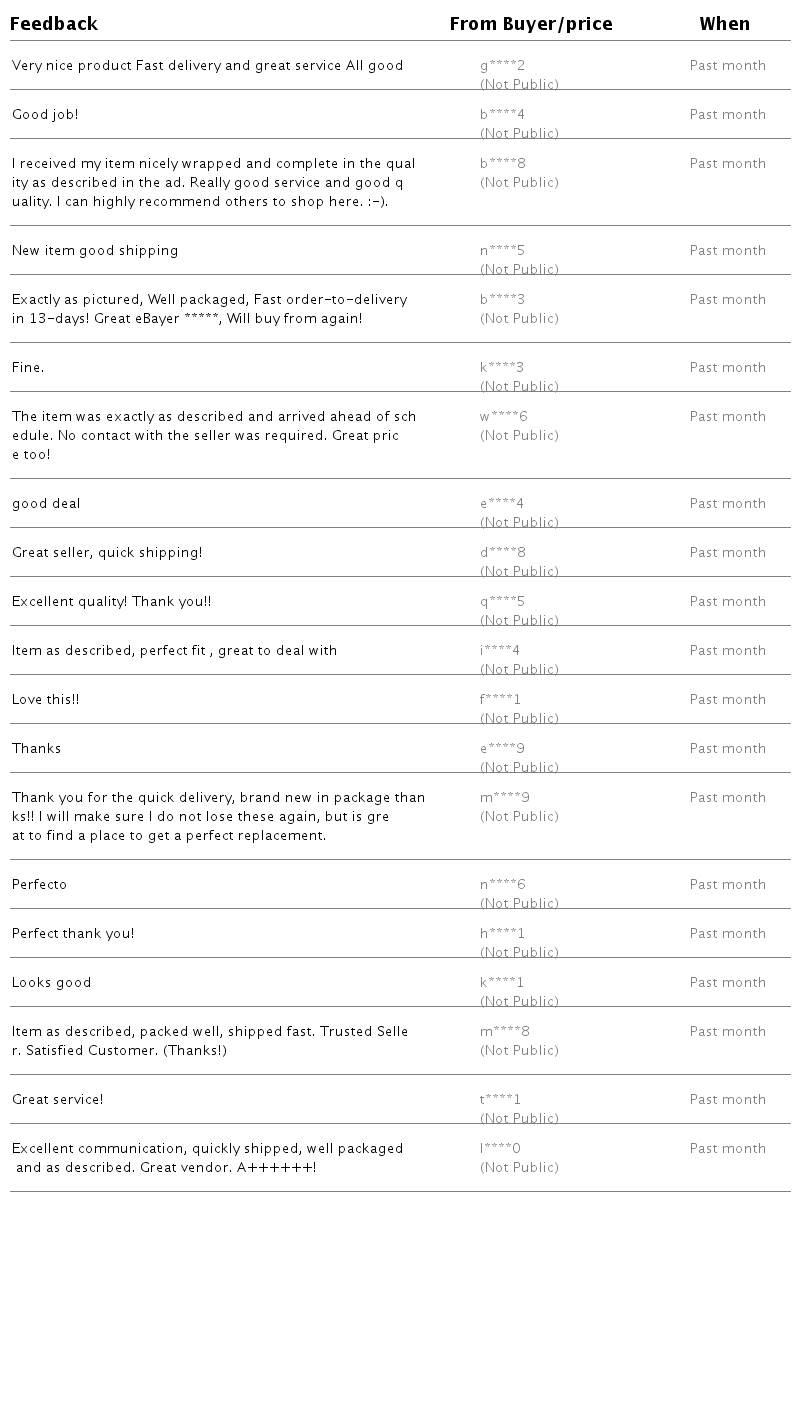Click "Past month" for buyer t****1
The height and width of the screenshot is (1424, 800).
[x=727, y=1100]
